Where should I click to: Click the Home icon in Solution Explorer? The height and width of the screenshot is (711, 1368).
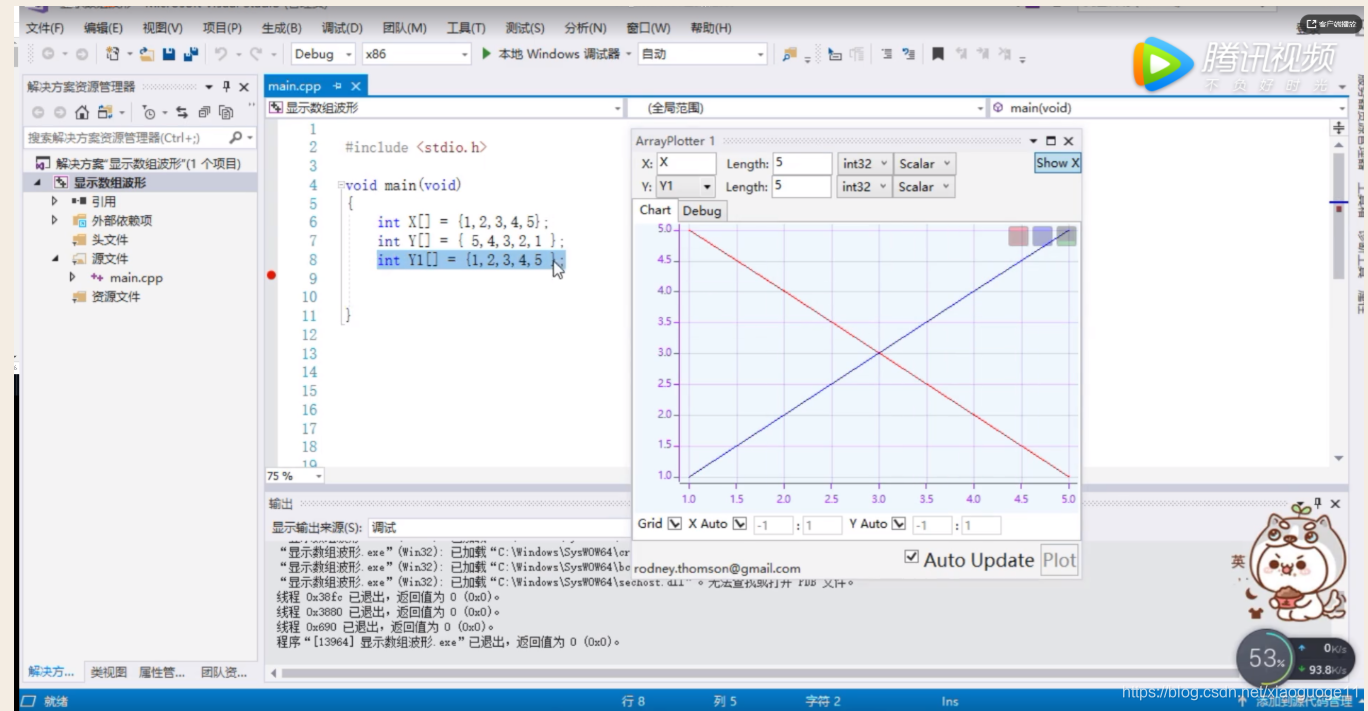coord(82,112)
